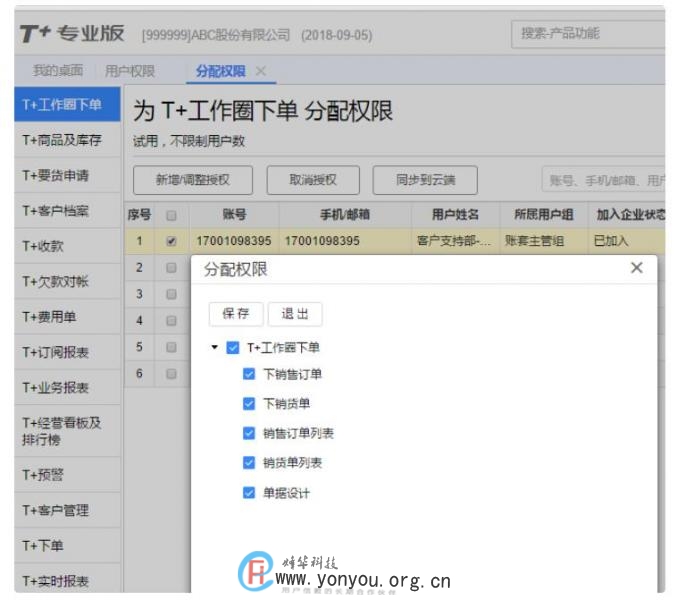The image size is (694, 600).
Task: Check the row 2 checkbox
Action: coord(171,268)
